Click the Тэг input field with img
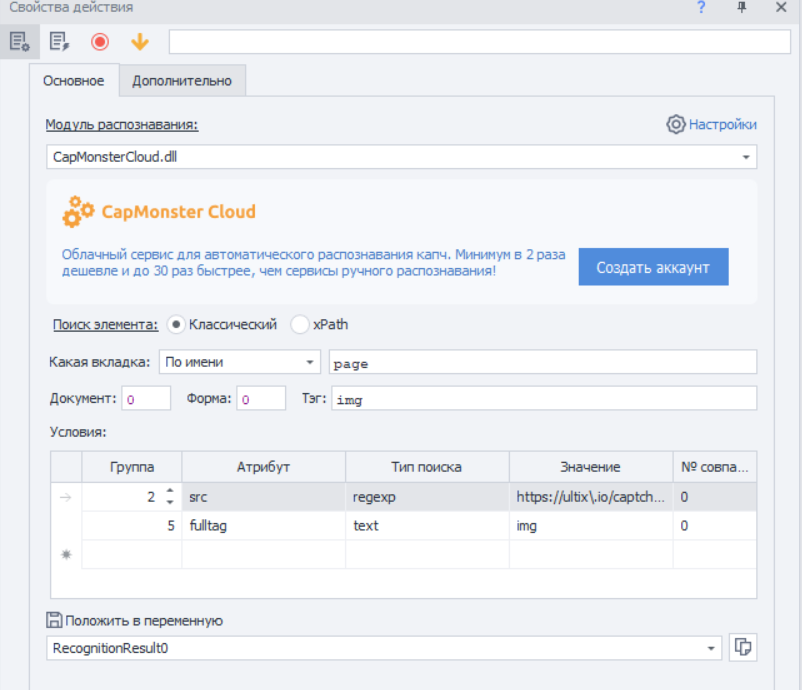 coord(544,398)
